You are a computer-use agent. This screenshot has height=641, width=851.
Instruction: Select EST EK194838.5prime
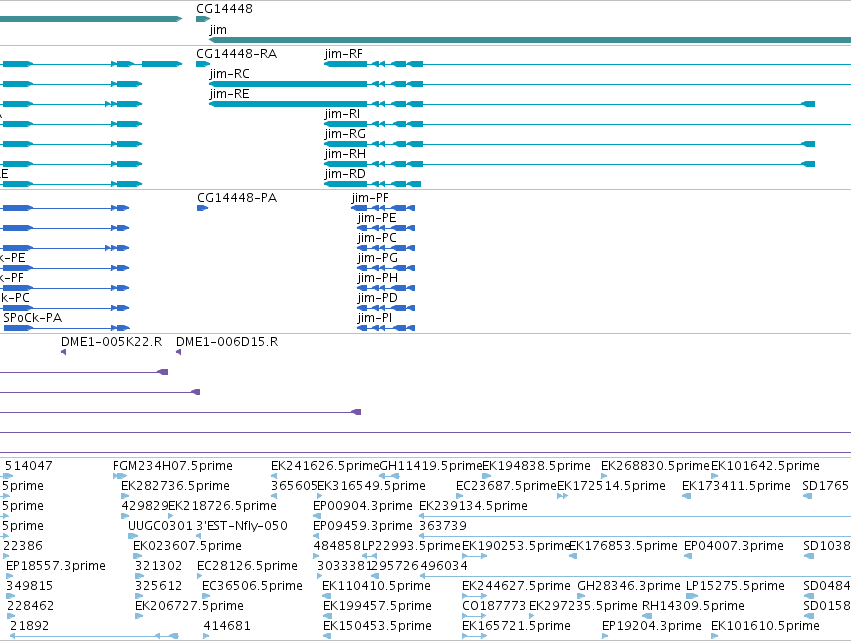[x=536, y=466]
